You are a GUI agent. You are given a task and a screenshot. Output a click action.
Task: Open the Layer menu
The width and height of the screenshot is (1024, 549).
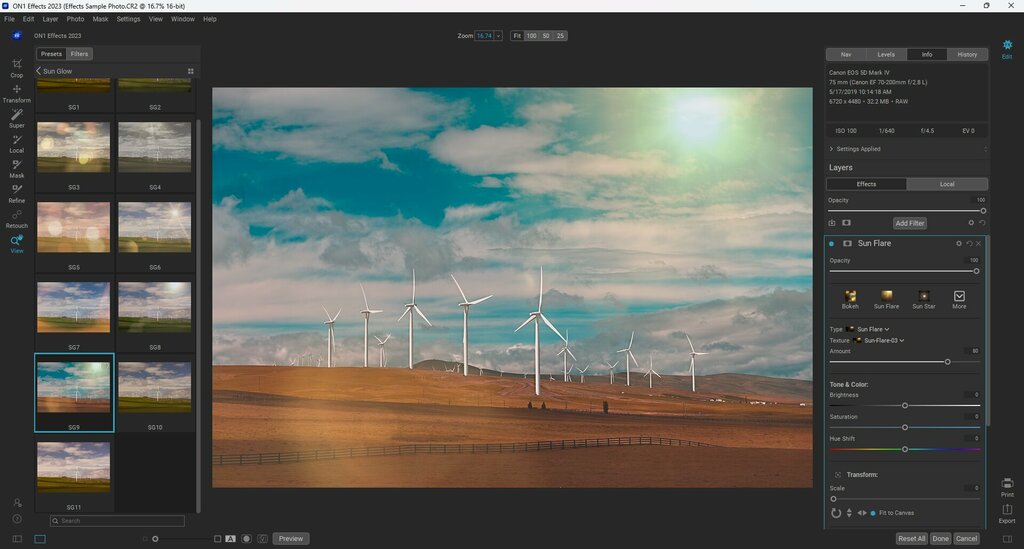pos(50,19)
